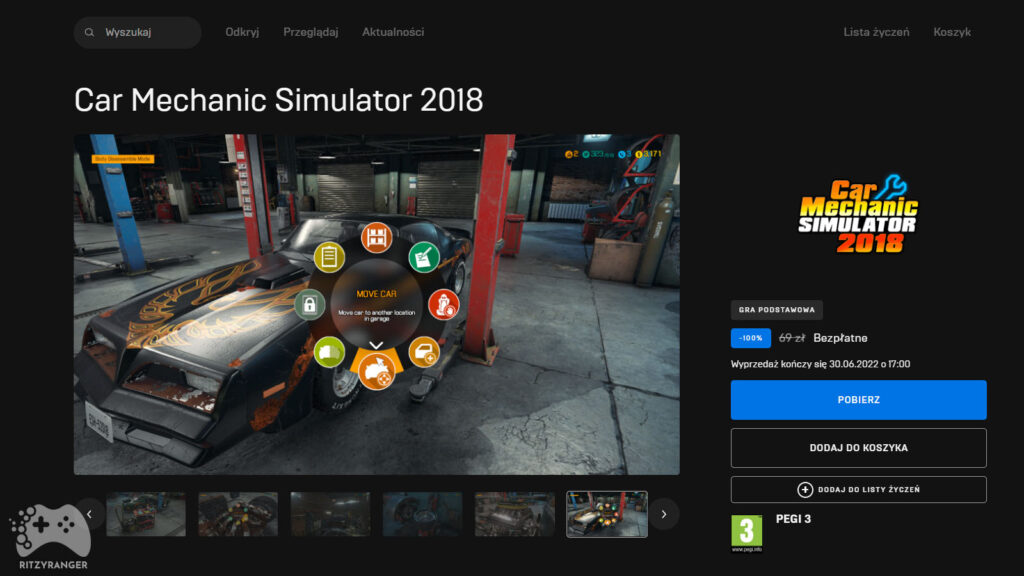Screen dimensions: 1024x576
Task: Select the second screenshot thumbnail
Action: [238, 514]
